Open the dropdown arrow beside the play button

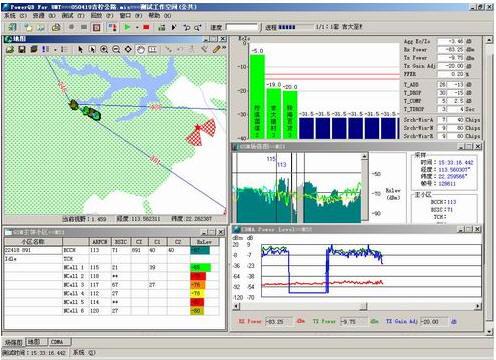click(x=137, y=28)
